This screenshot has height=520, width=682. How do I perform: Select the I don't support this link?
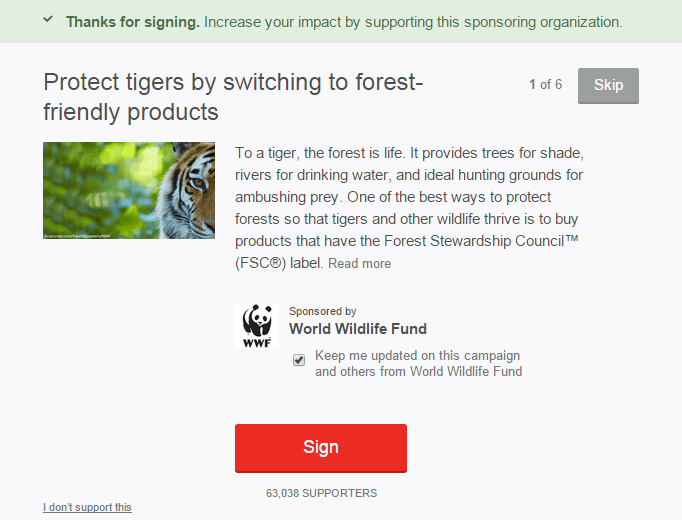tap(87, 507)
